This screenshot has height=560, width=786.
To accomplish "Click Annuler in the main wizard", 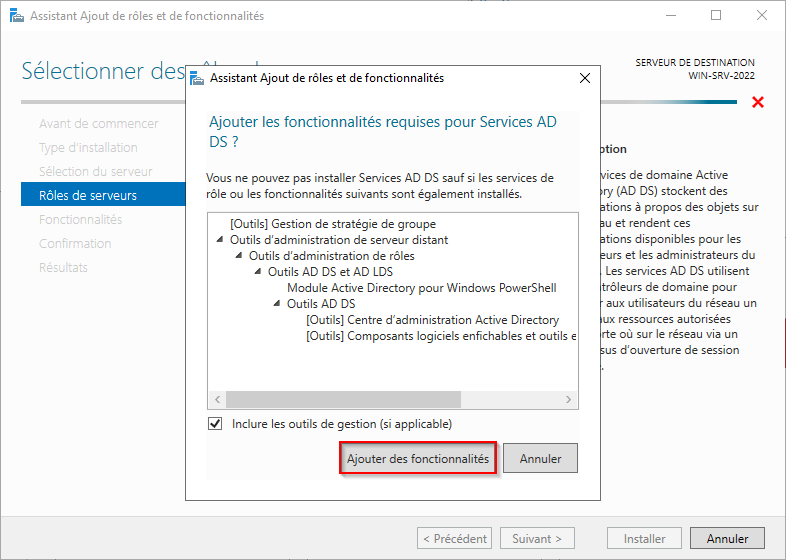I will [x=727, y=538].
